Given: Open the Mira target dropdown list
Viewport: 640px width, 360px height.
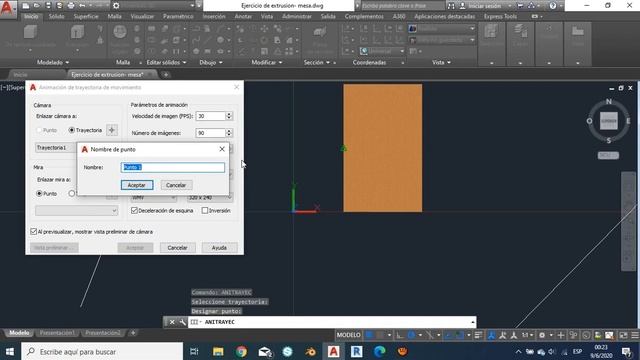Looking at the screenshot, I should tap(76, 211).
